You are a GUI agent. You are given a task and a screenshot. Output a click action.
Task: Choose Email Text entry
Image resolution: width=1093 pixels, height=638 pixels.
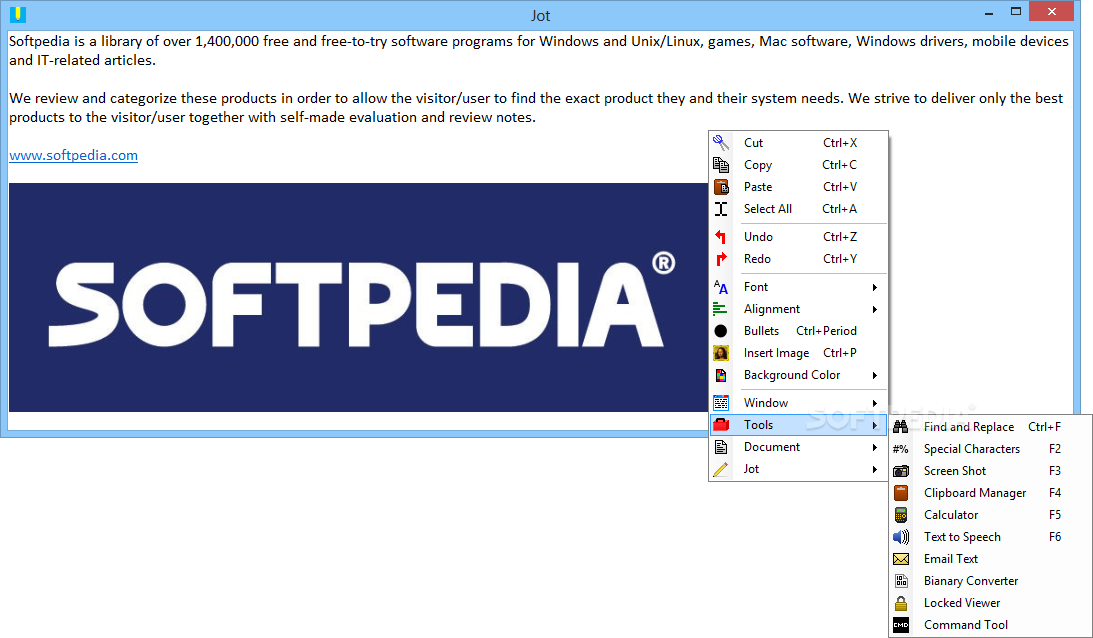point(990,559)
